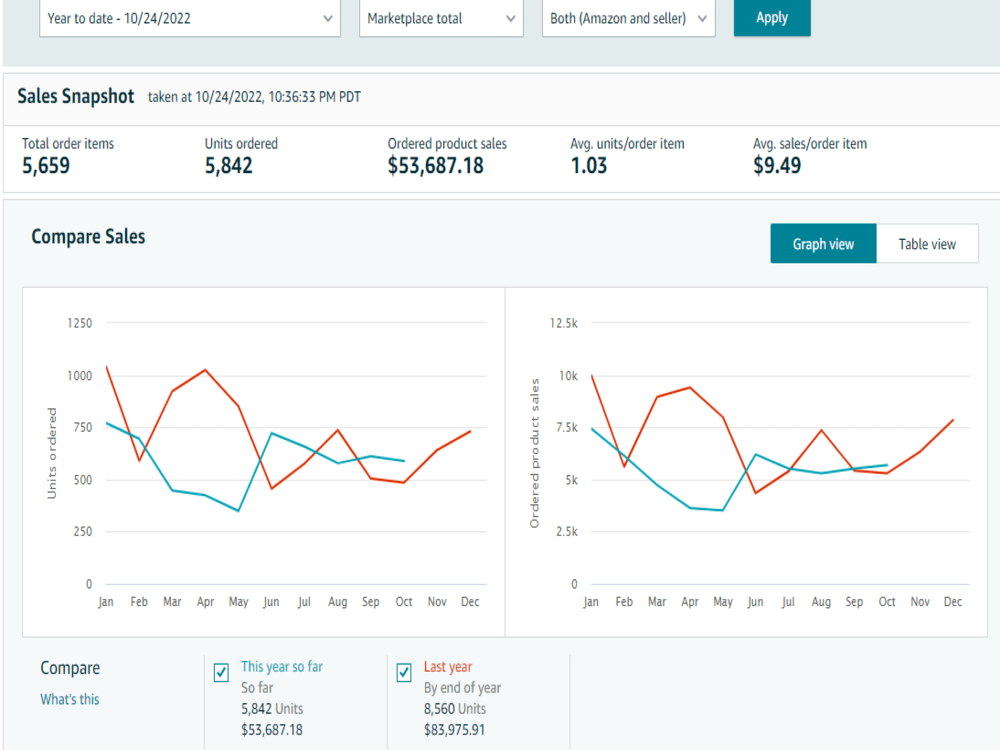
Task: Open the What's this link
Action: click(x=70, y=699)
